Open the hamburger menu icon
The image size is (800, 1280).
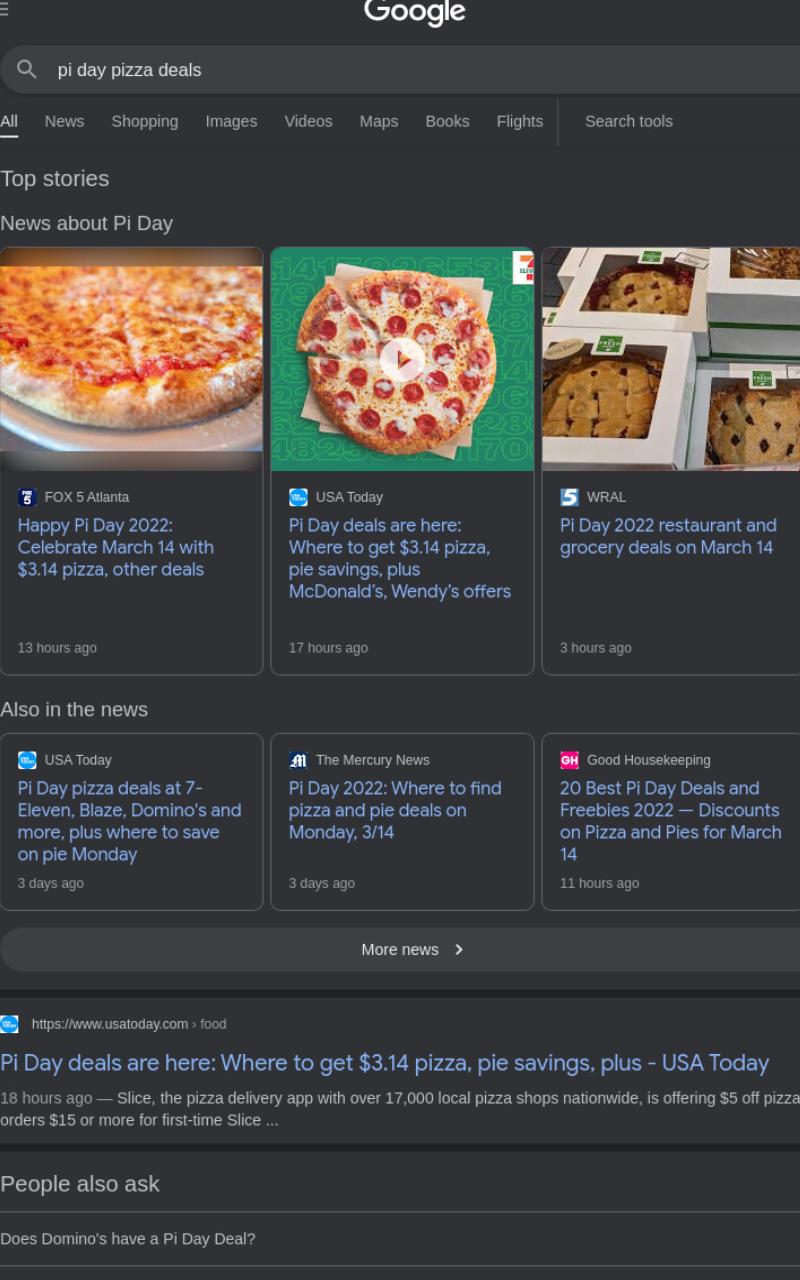[x=4, y=10]
